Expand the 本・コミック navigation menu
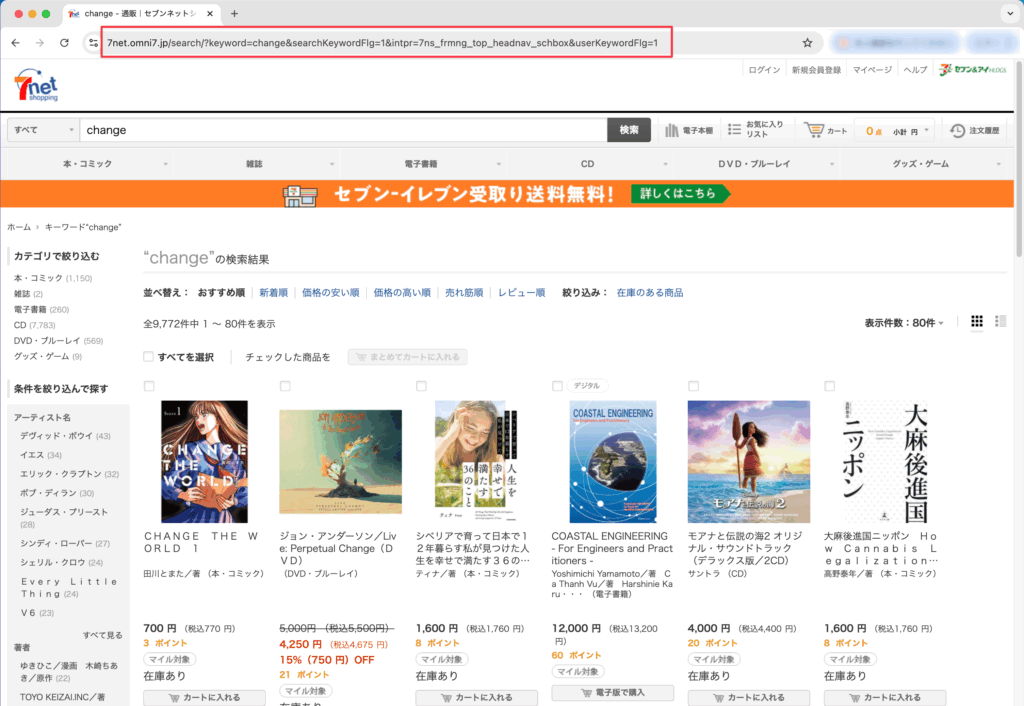Image resolution: width=1024 pixels, height=706 pixels. tap(88, 164)
